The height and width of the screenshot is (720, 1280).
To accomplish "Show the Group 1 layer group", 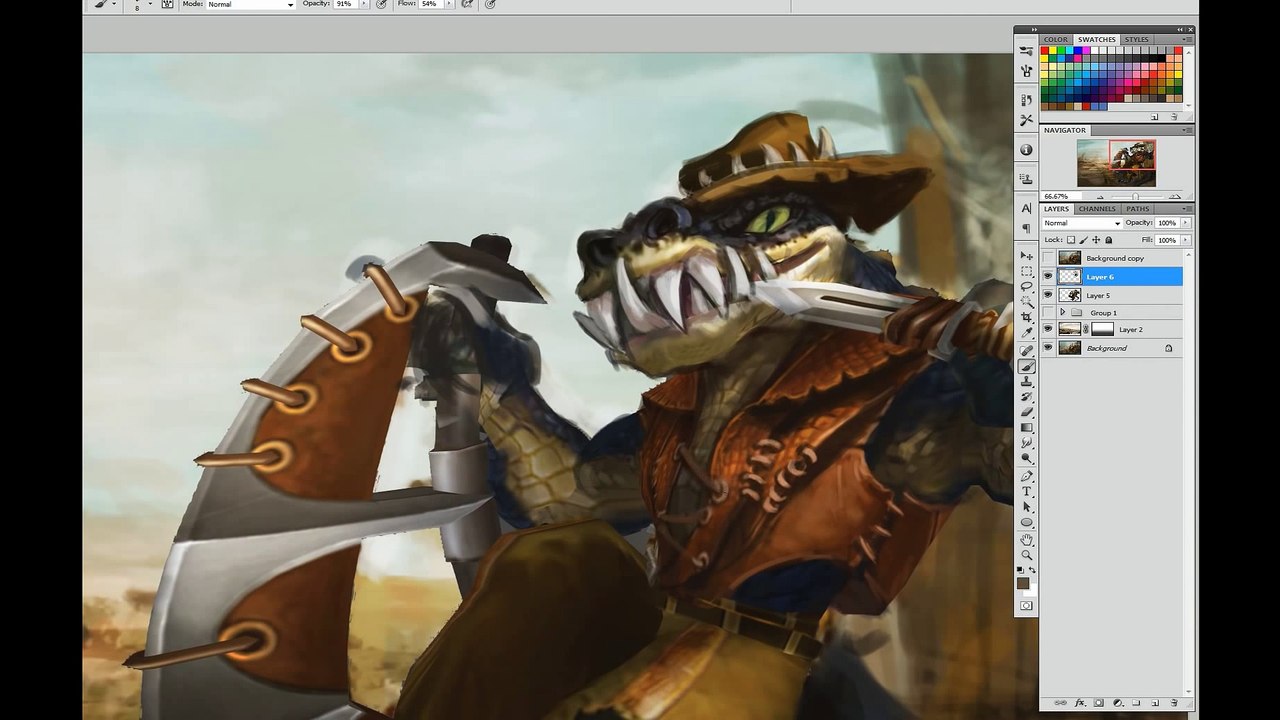I will click(x=1048, y=313).
